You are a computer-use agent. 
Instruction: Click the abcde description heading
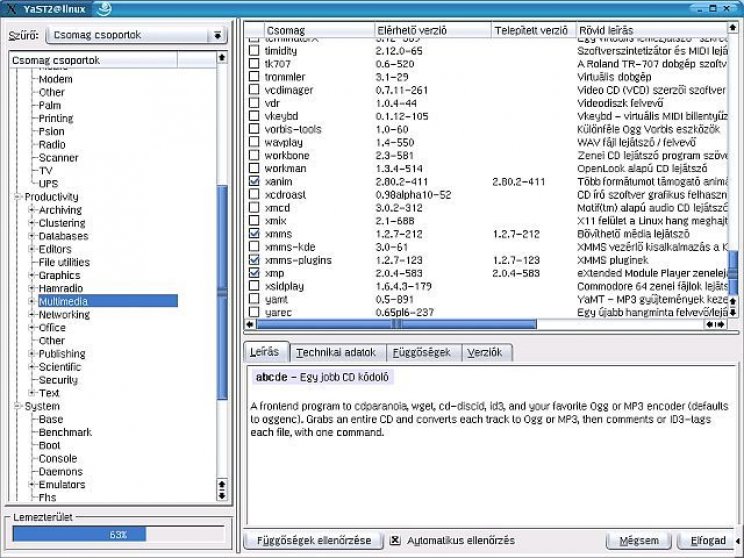click(x=322, y=377)
